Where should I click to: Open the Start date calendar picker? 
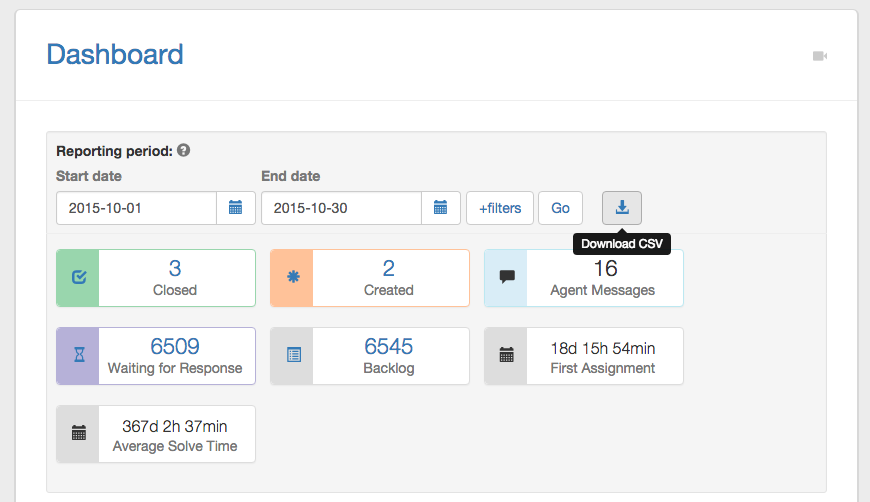tap(235, 208)
